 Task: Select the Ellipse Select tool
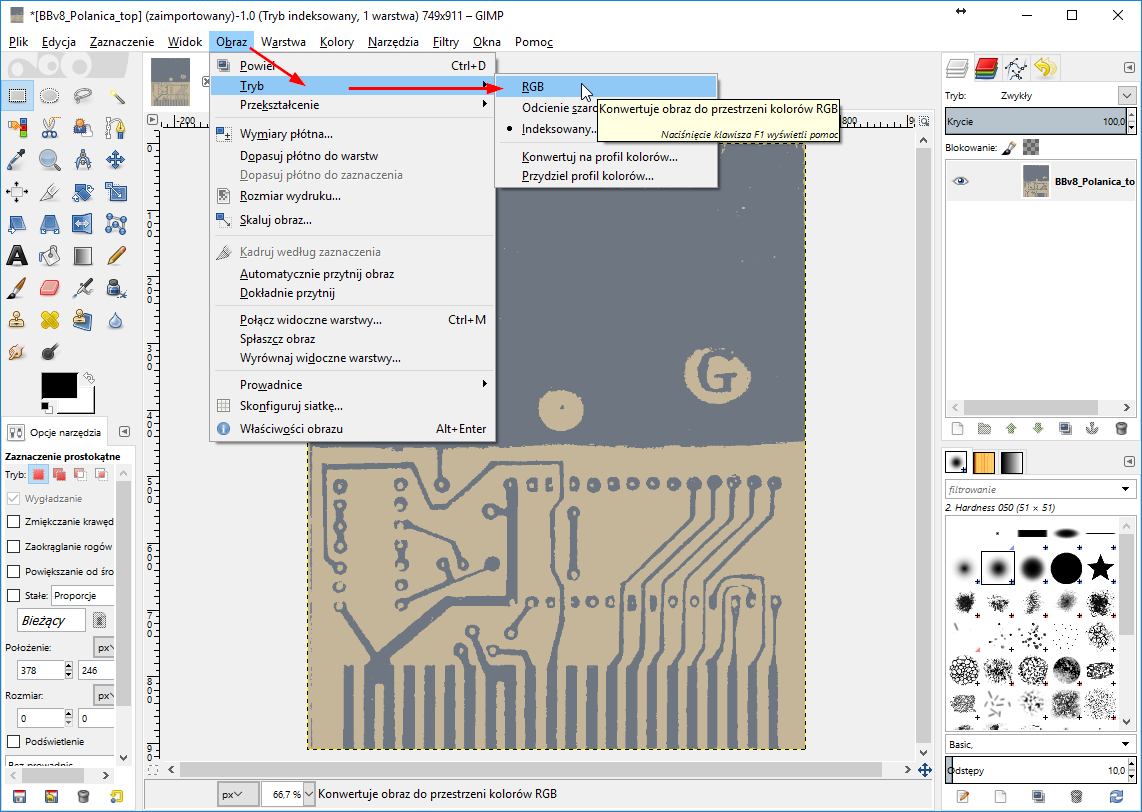[49, 95]
